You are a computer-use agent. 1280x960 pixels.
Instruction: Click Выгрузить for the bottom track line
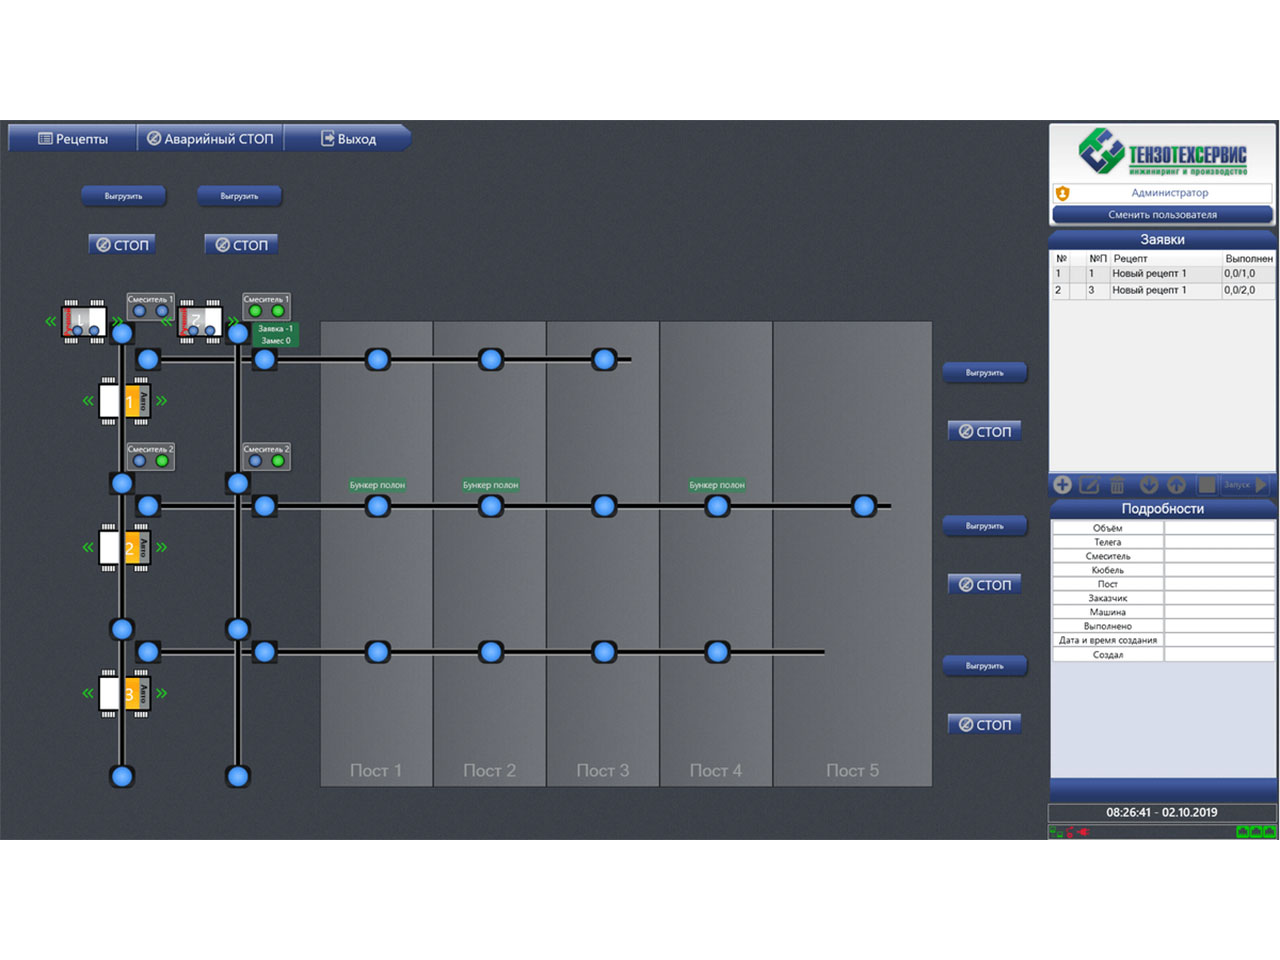(985, 665)
